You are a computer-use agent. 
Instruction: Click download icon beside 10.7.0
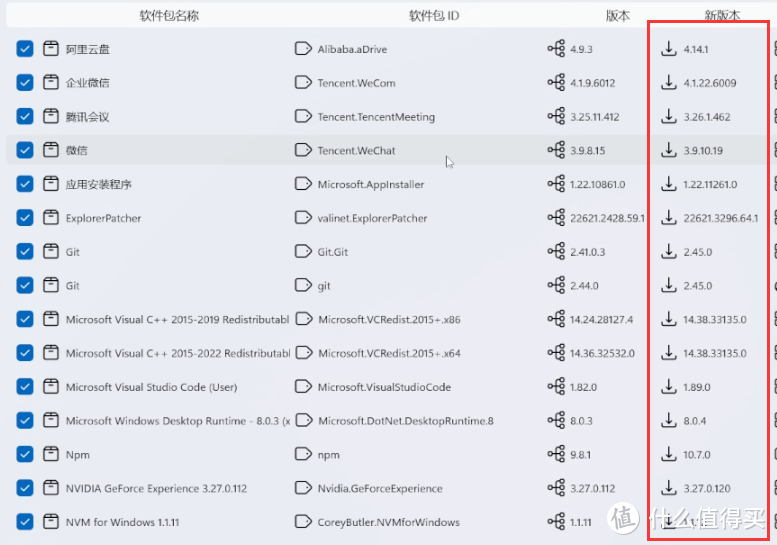click(x=669, y=454)
